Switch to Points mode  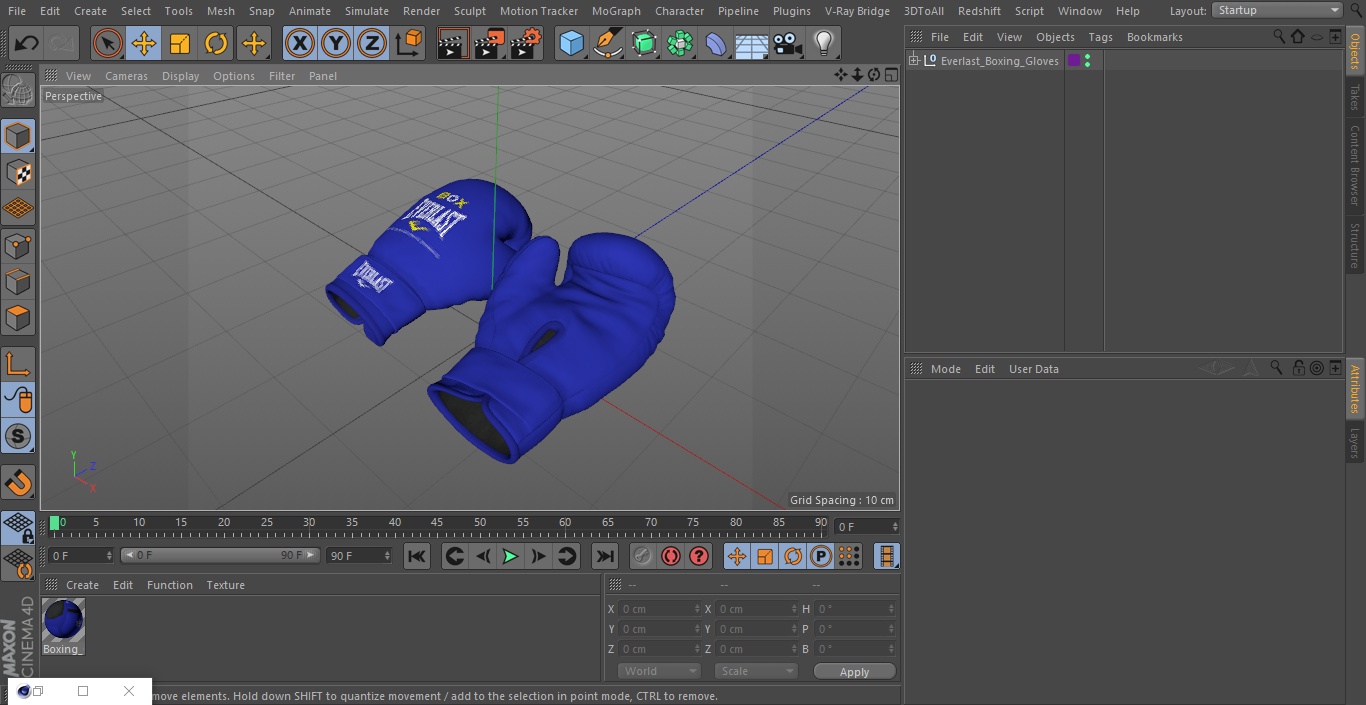pyautogui.click(x=18, y=245)
